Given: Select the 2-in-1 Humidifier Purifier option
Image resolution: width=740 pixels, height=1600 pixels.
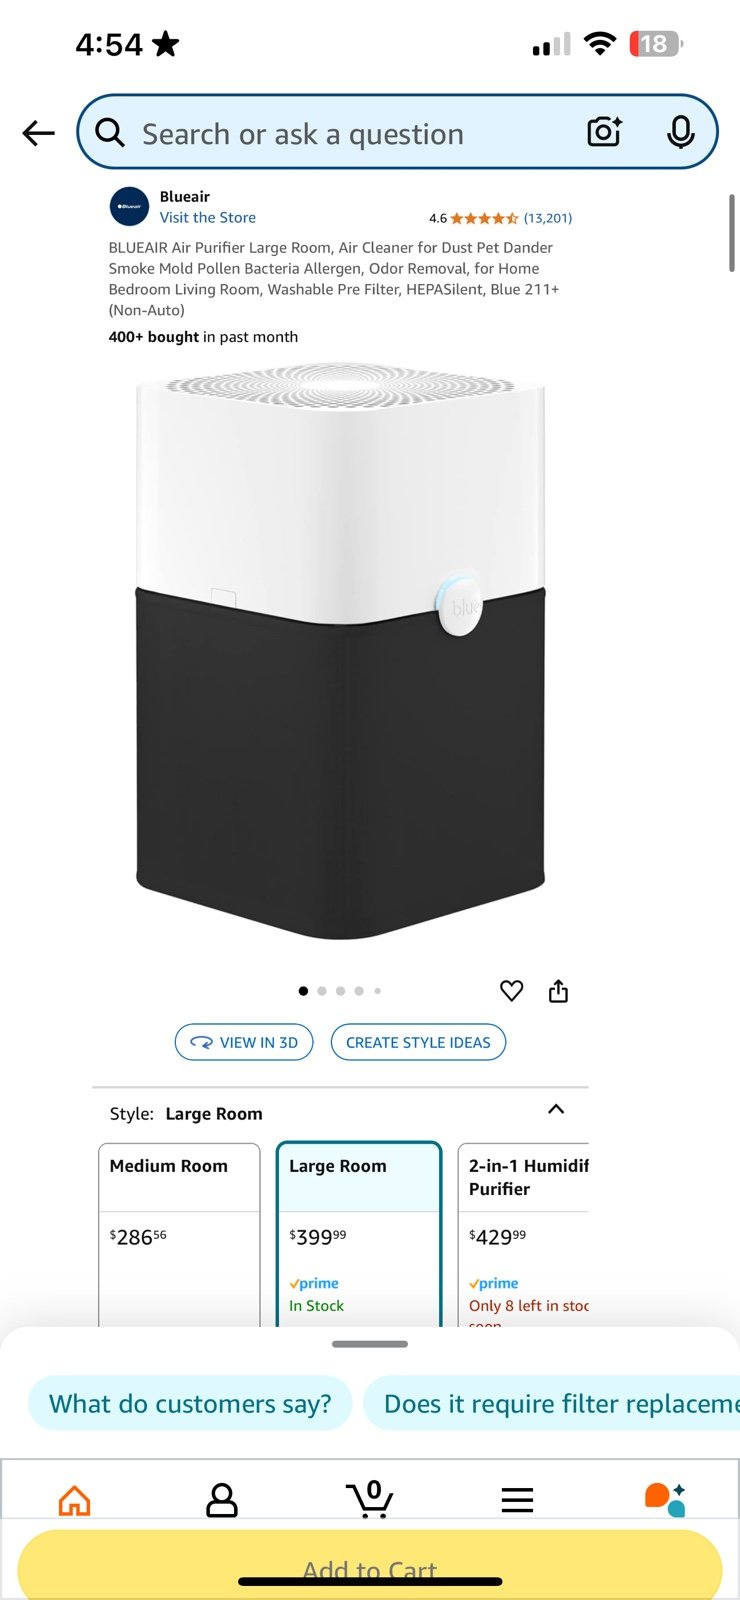Looking at the screenshot, I should click(x=523, y=1235).
